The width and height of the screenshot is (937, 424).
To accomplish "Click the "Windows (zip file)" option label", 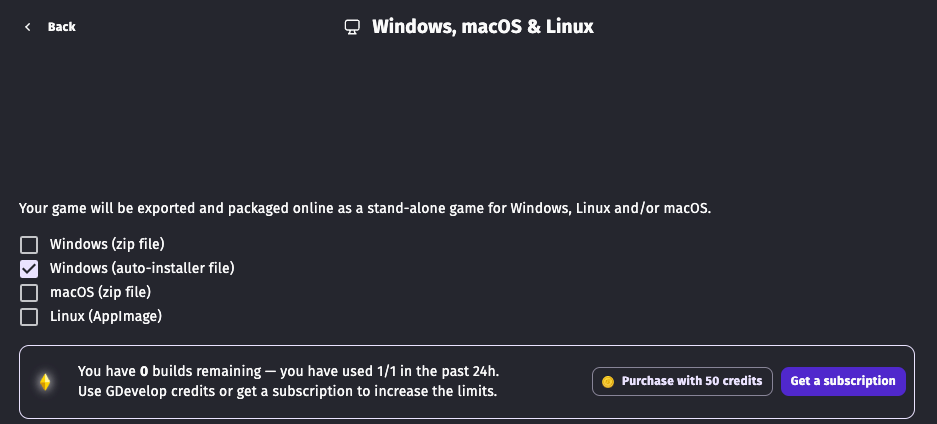I will coord(107,244).
